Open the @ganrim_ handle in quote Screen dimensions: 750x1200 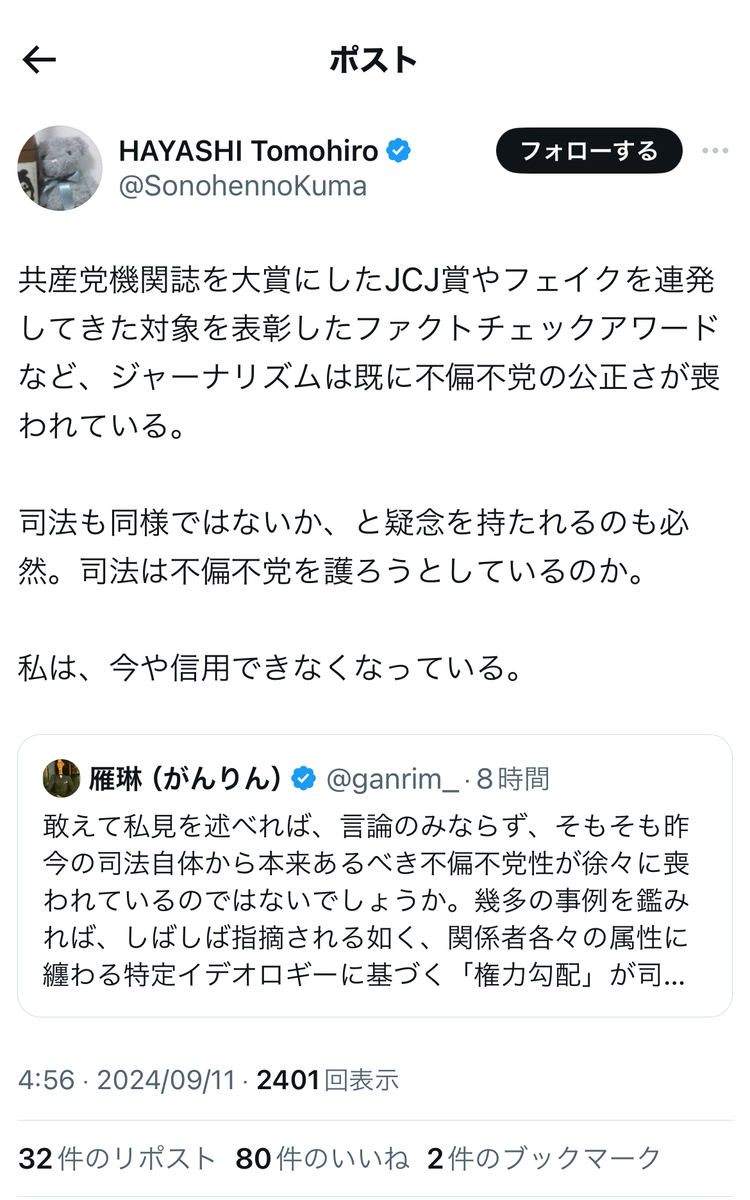[394, 778]
